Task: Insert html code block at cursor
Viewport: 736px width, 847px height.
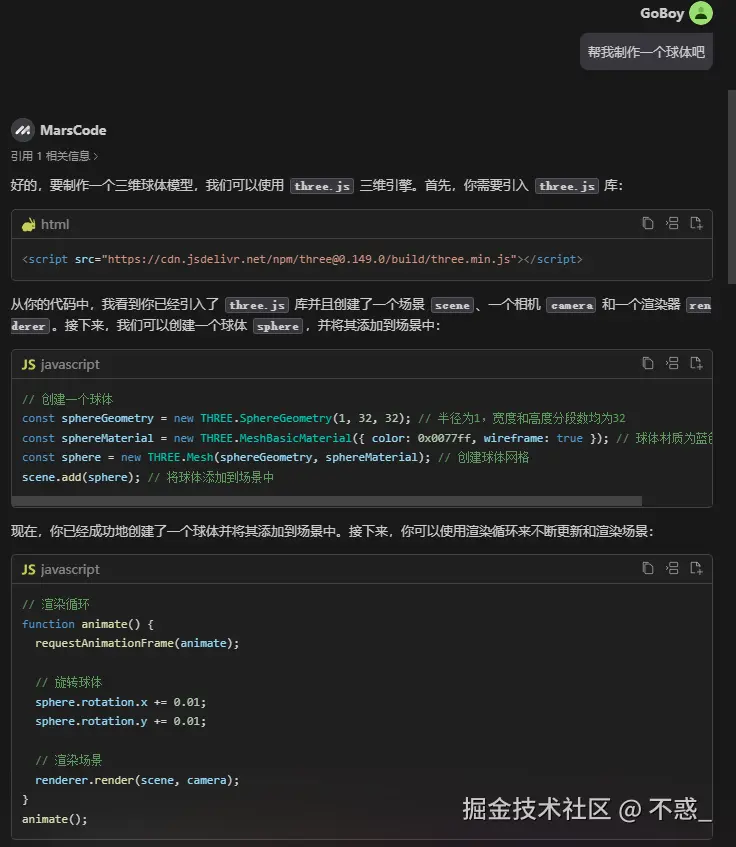Action: tap(672, 223)
